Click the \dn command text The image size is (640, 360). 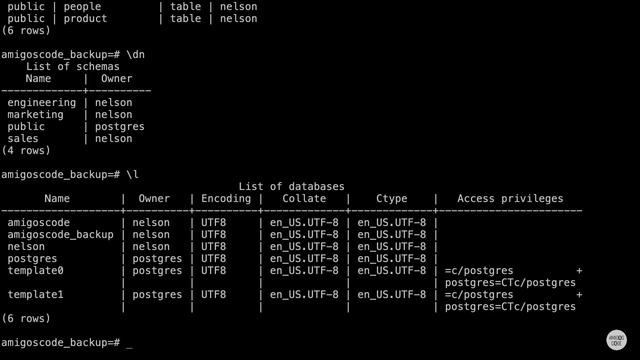click(x=136, y=55)
